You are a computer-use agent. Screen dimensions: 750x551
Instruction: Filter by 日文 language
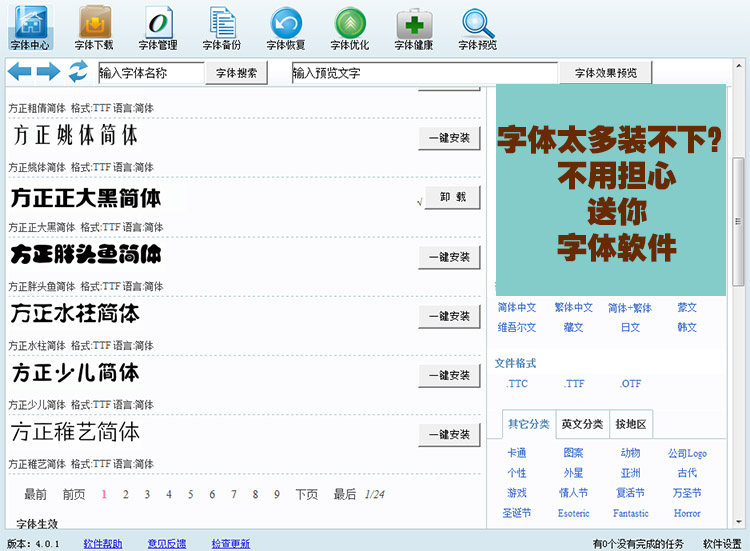click(x=630, y=328)
